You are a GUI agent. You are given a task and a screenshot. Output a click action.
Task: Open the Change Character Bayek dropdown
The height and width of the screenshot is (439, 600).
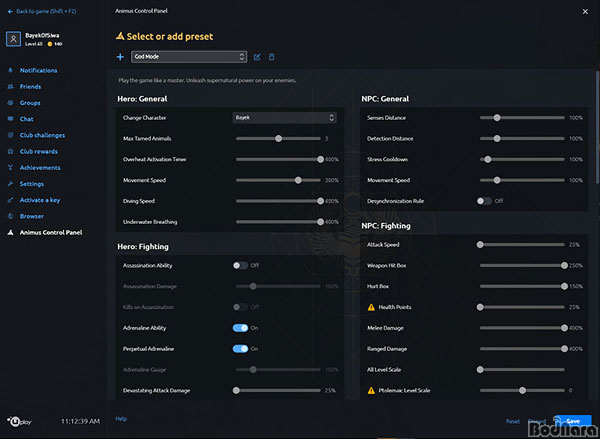[284, 118]
